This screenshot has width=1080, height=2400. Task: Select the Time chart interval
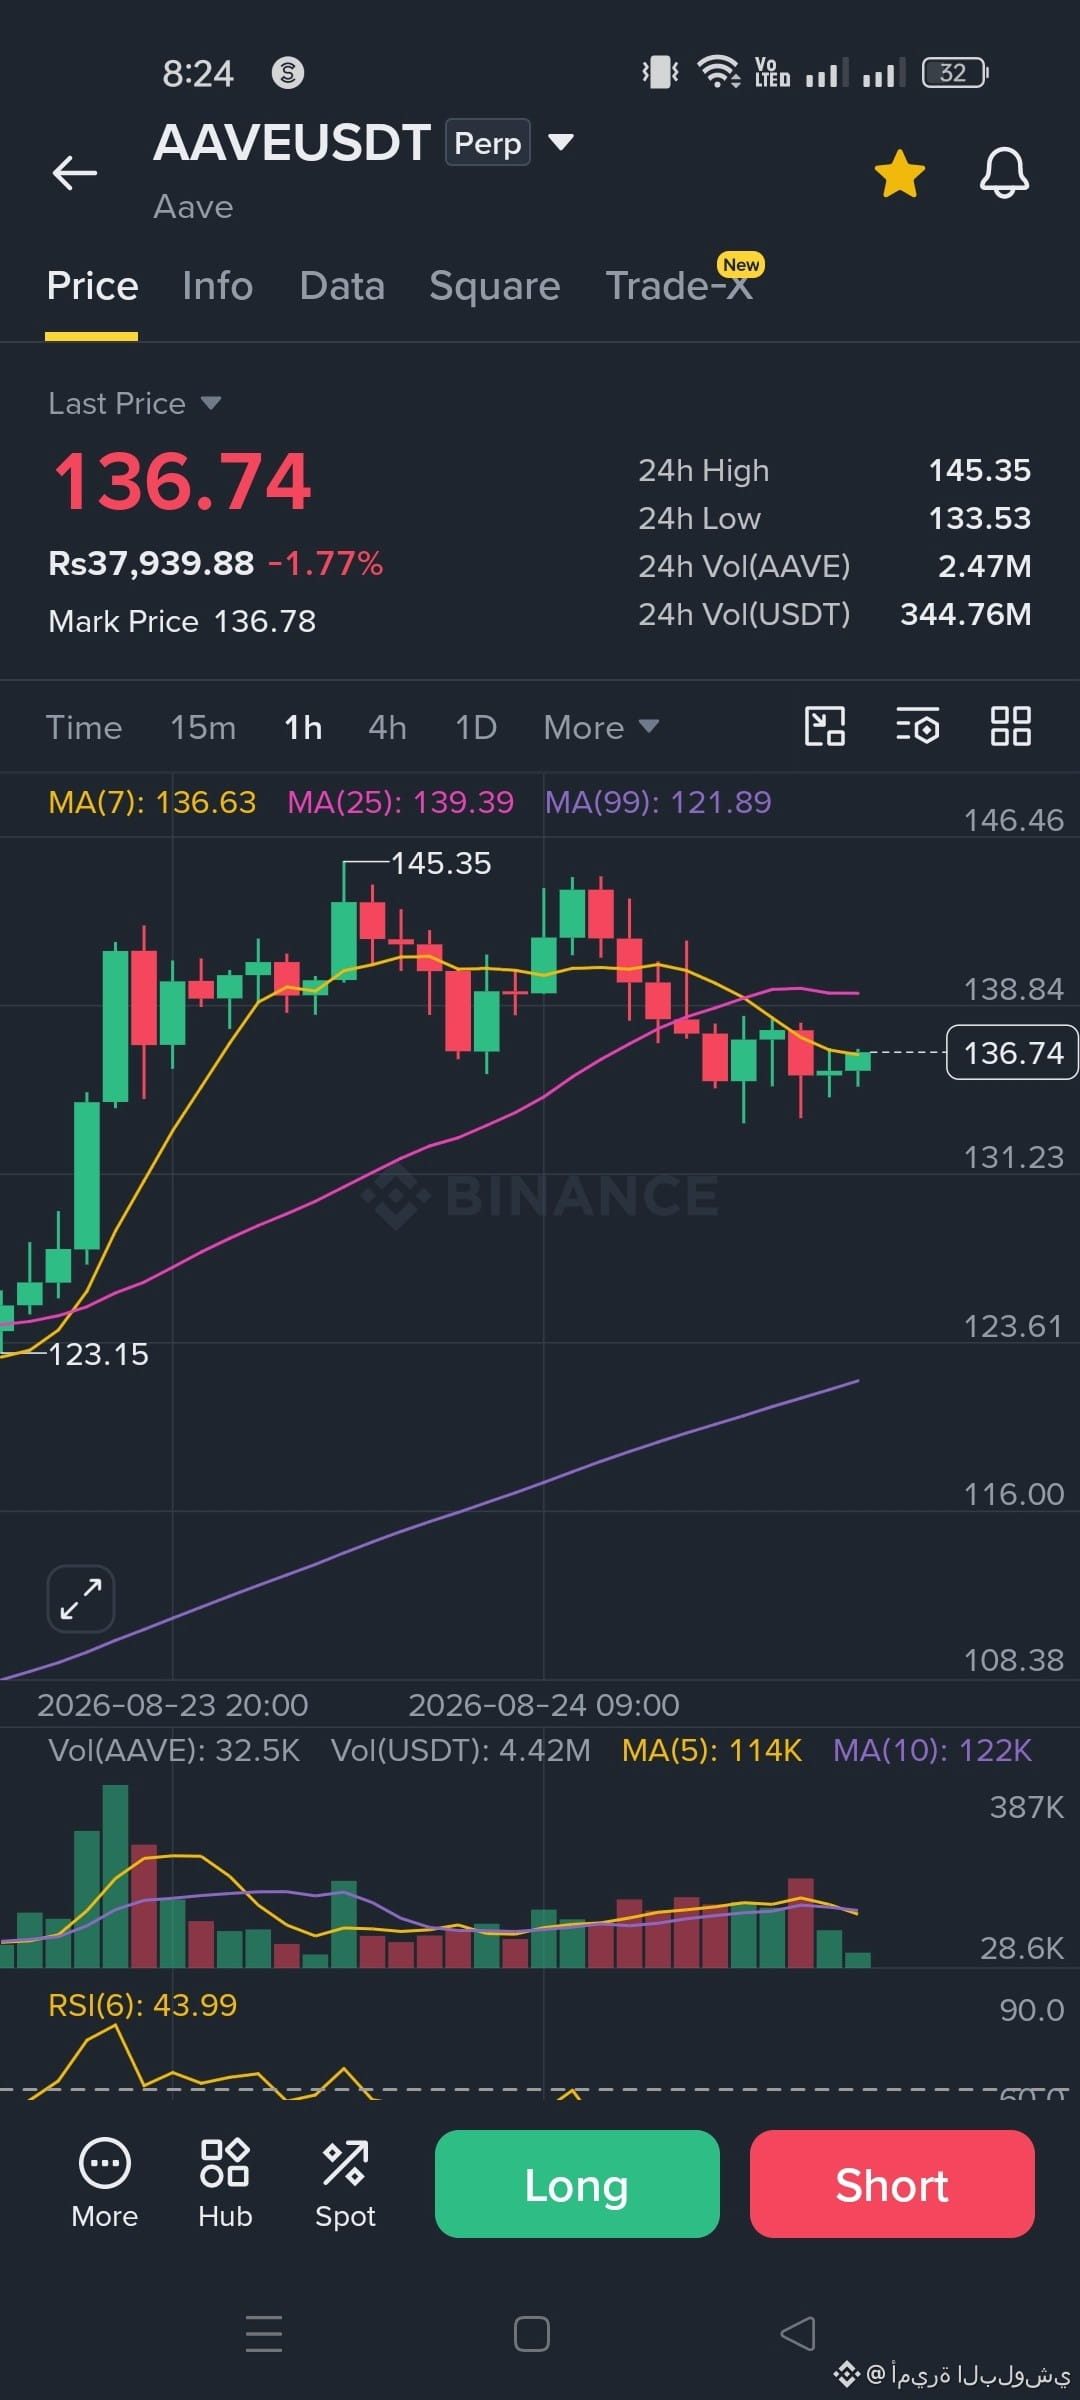(84, 727)
